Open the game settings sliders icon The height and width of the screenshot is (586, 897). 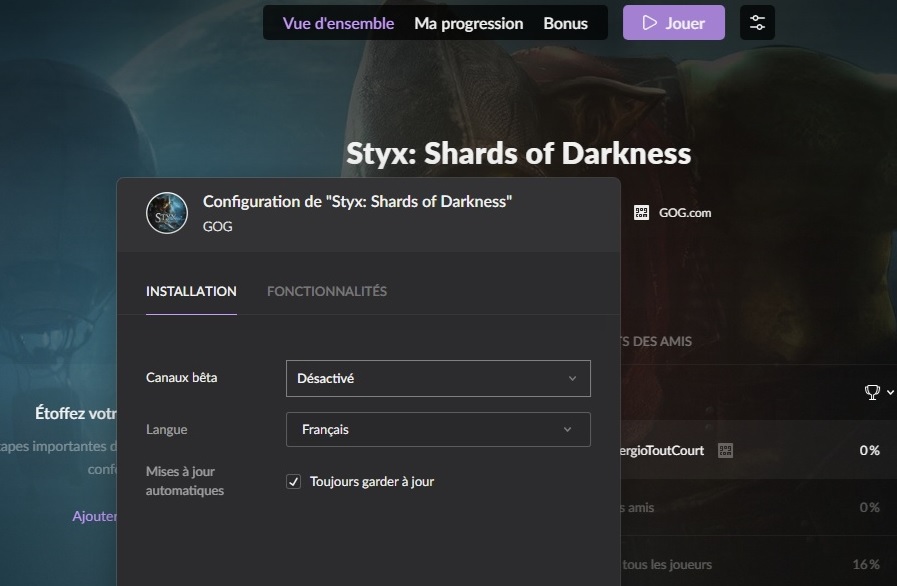(757, 22)
